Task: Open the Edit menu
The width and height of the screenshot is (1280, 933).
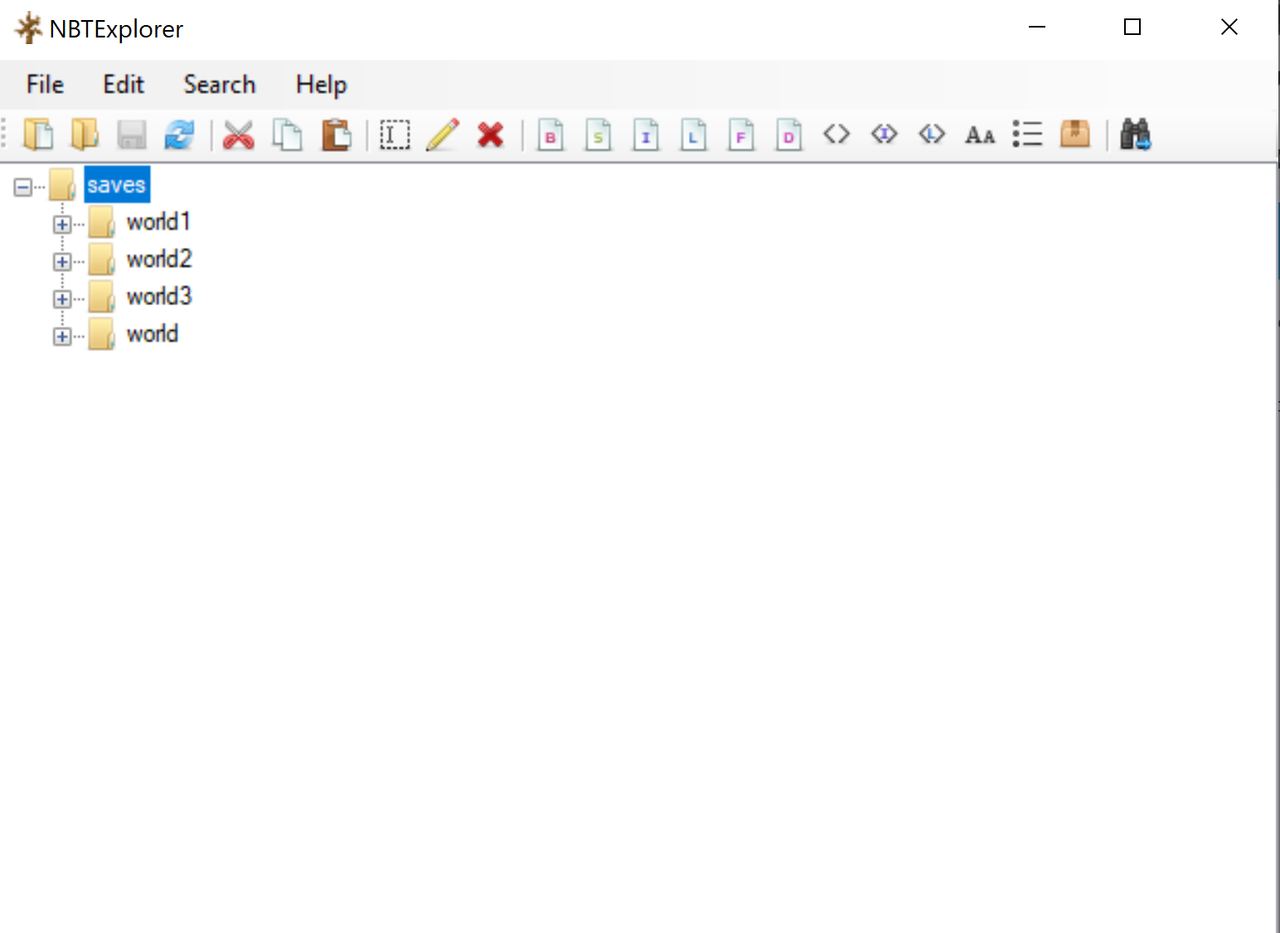Action: [x=124, y=85]
